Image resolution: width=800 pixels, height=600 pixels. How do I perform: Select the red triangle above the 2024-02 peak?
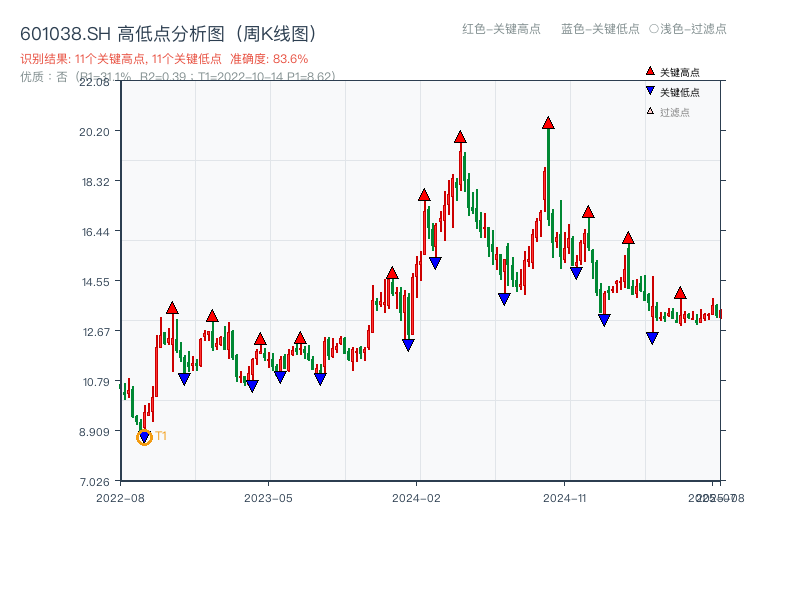pyautogui.click(x=424, y=196)
